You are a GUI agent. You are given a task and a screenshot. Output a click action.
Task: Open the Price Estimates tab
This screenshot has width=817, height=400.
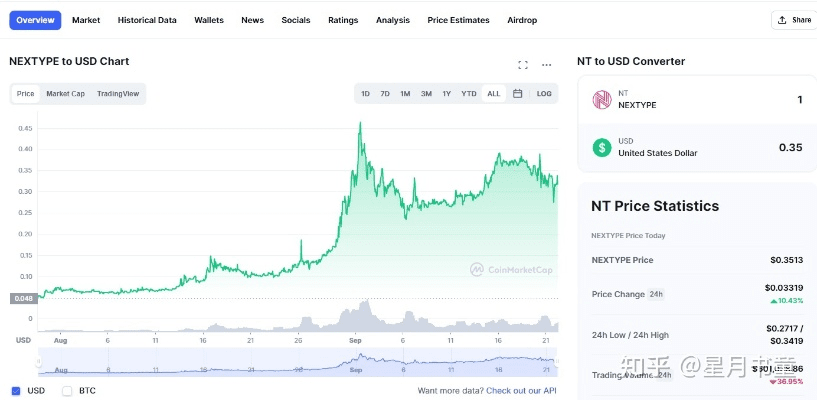coord(458,20)
